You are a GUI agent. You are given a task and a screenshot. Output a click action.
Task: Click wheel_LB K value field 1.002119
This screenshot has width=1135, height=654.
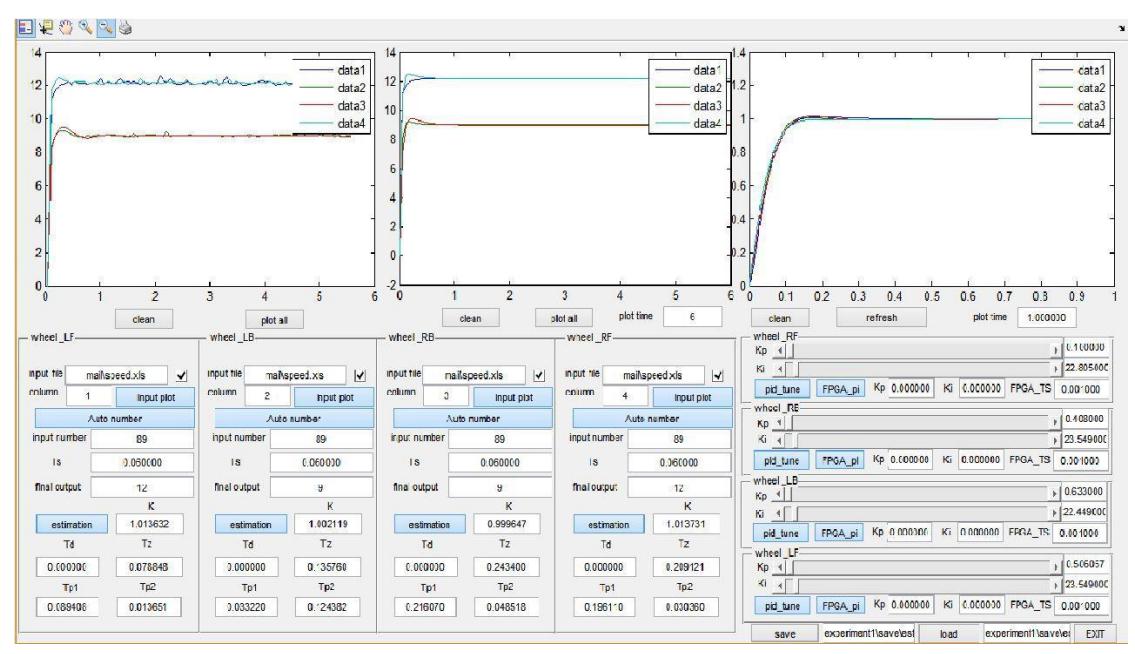point(329,524)
